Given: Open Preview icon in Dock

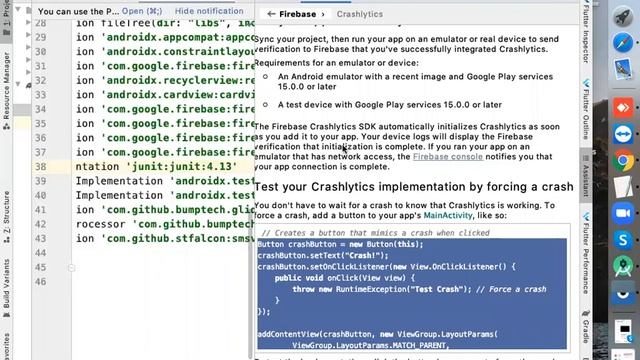Looking at the screenshot, I should click(622, 69).
